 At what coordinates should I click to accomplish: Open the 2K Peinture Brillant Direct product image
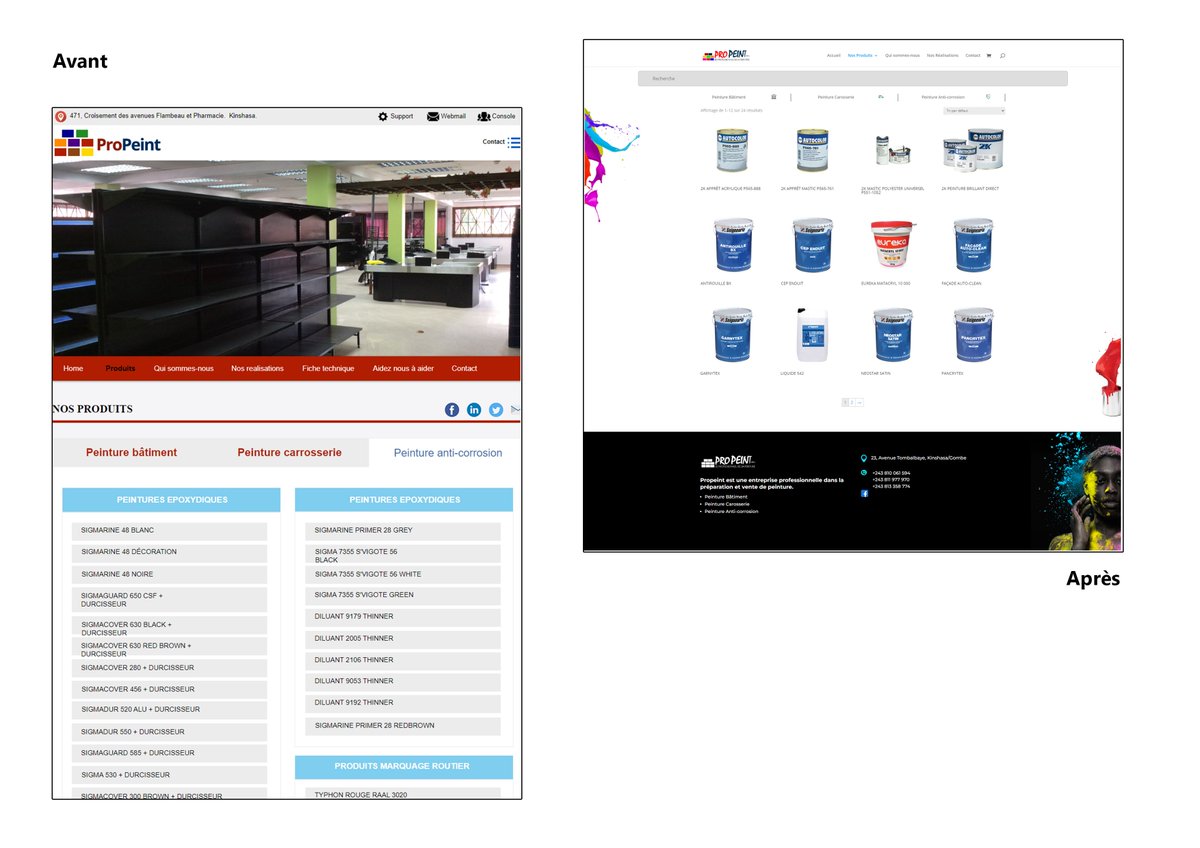[x=974, y=150]
